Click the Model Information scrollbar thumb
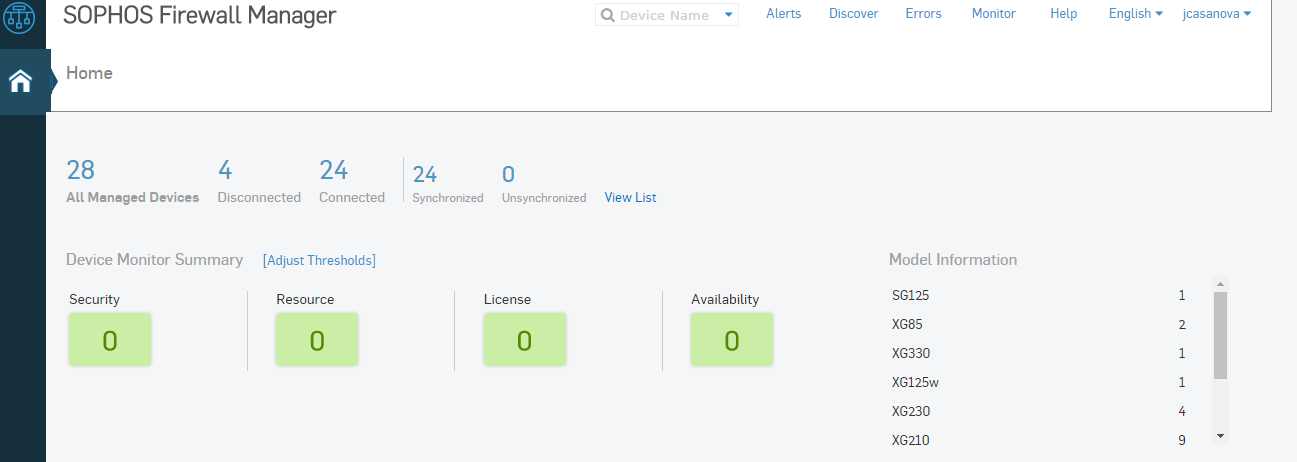Screen dimensions: 1297x462 (x=1220, y=335)
